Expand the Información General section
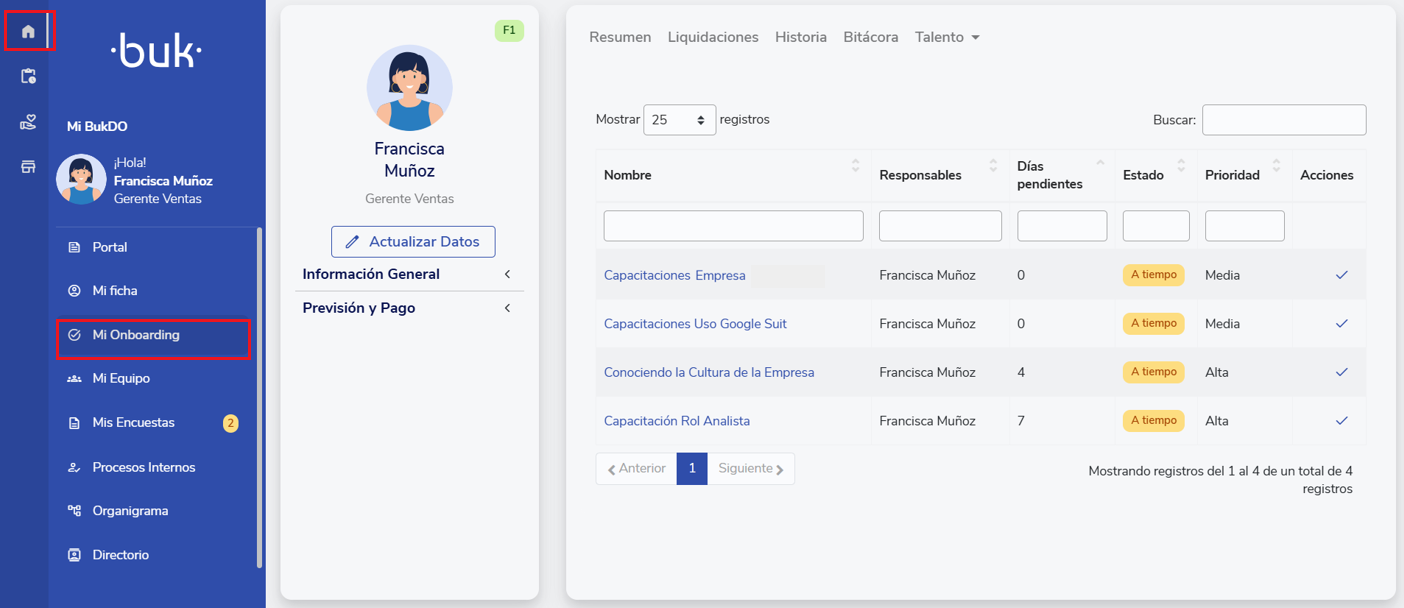Image resolution: width=1404 pixels, height=608 pixels. click(409, 274)
